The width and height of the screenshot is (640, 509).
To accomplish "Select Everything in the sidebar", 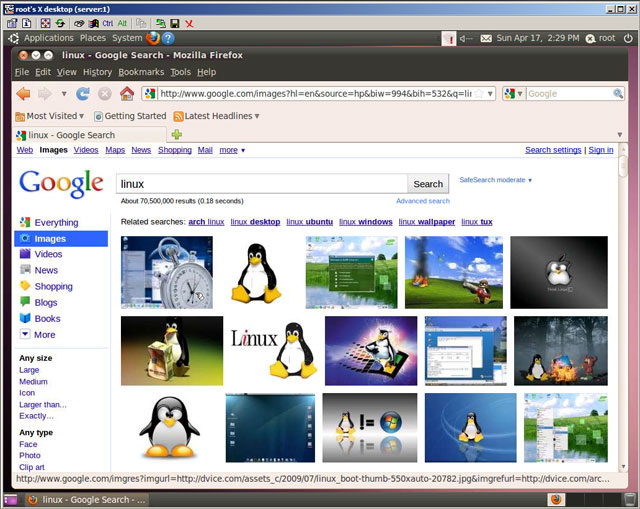I will (x=56, y=222).
